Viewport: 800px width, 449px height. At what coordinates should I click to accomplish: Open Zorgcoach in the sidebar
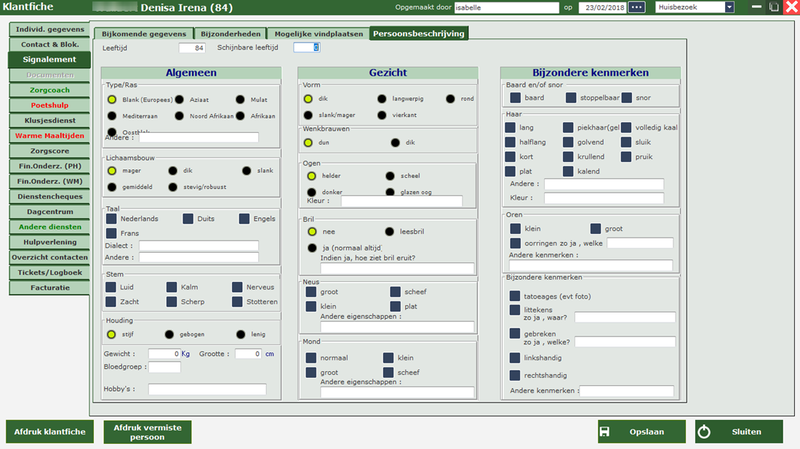click(49, 90)
